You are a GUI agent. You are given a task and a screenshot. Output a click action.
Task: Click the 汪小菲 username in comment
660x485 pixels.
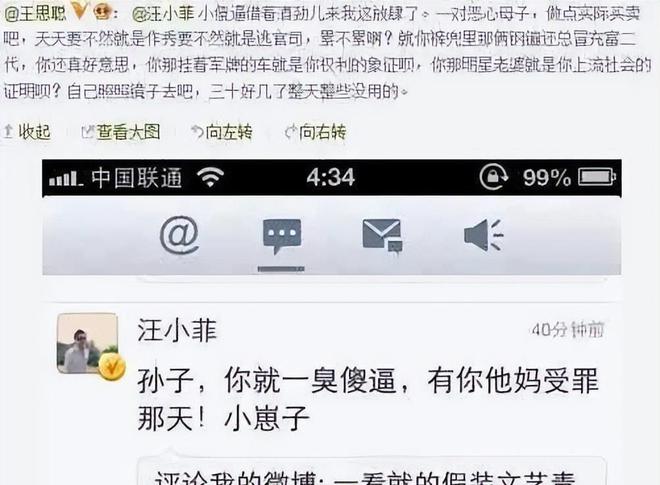[177, 330]
